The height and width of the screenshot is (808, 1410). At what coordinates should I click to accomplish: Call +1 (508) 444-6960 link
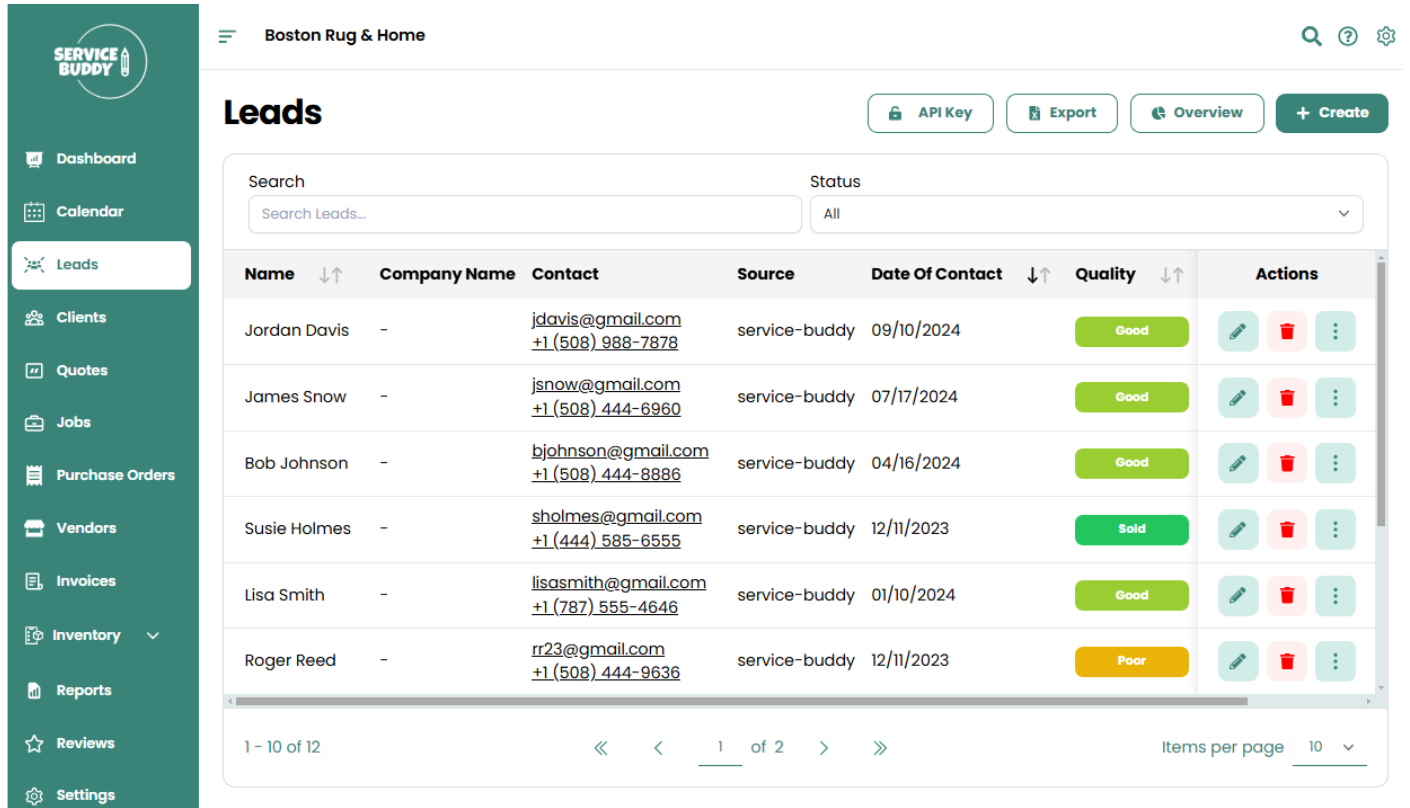coord(606,409)
